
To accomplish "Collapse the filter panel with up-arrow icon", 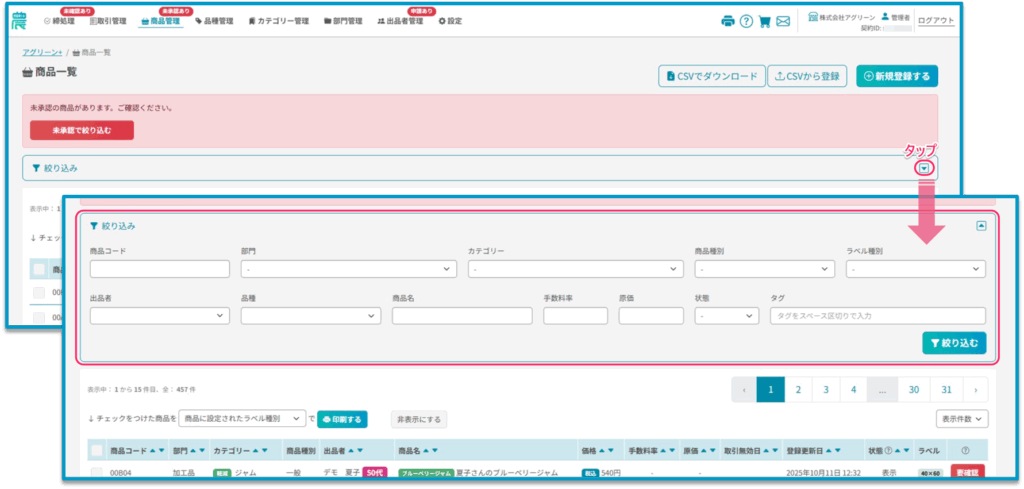I will point(981,226).
